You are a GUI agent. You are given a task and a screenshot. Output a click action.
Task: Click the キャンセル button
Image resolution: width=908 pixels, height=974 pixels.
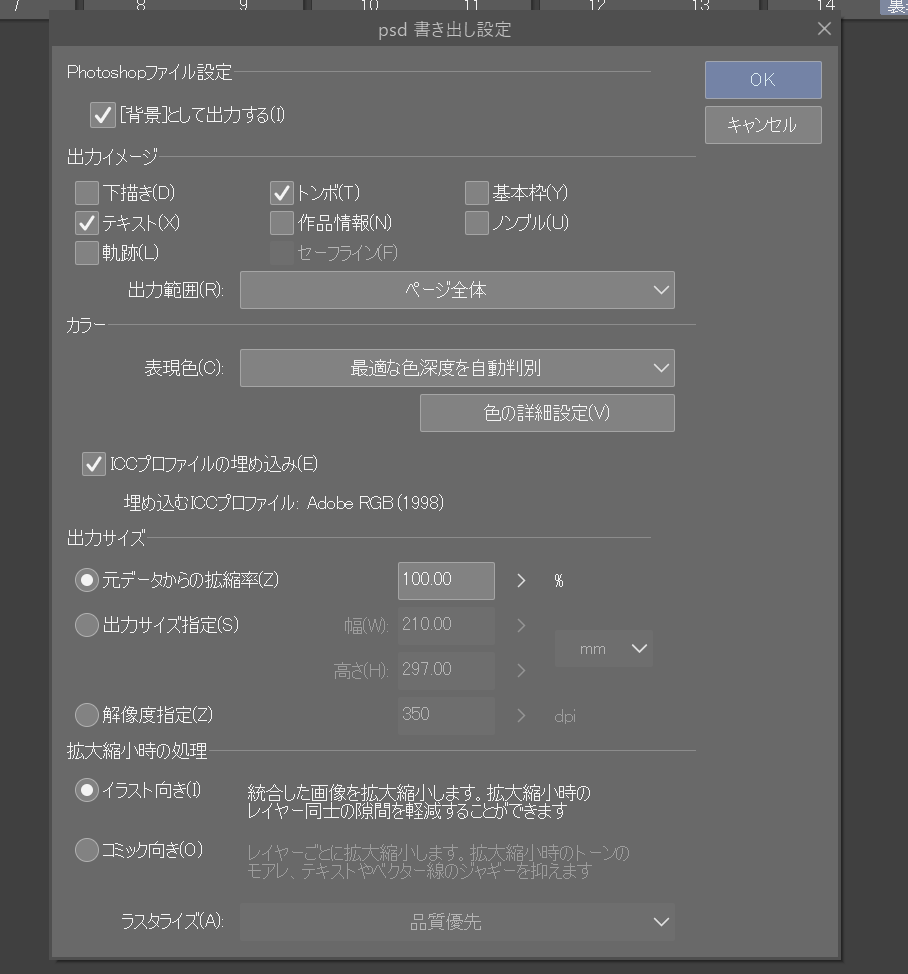pyautogui.click(x=762, y=125)
